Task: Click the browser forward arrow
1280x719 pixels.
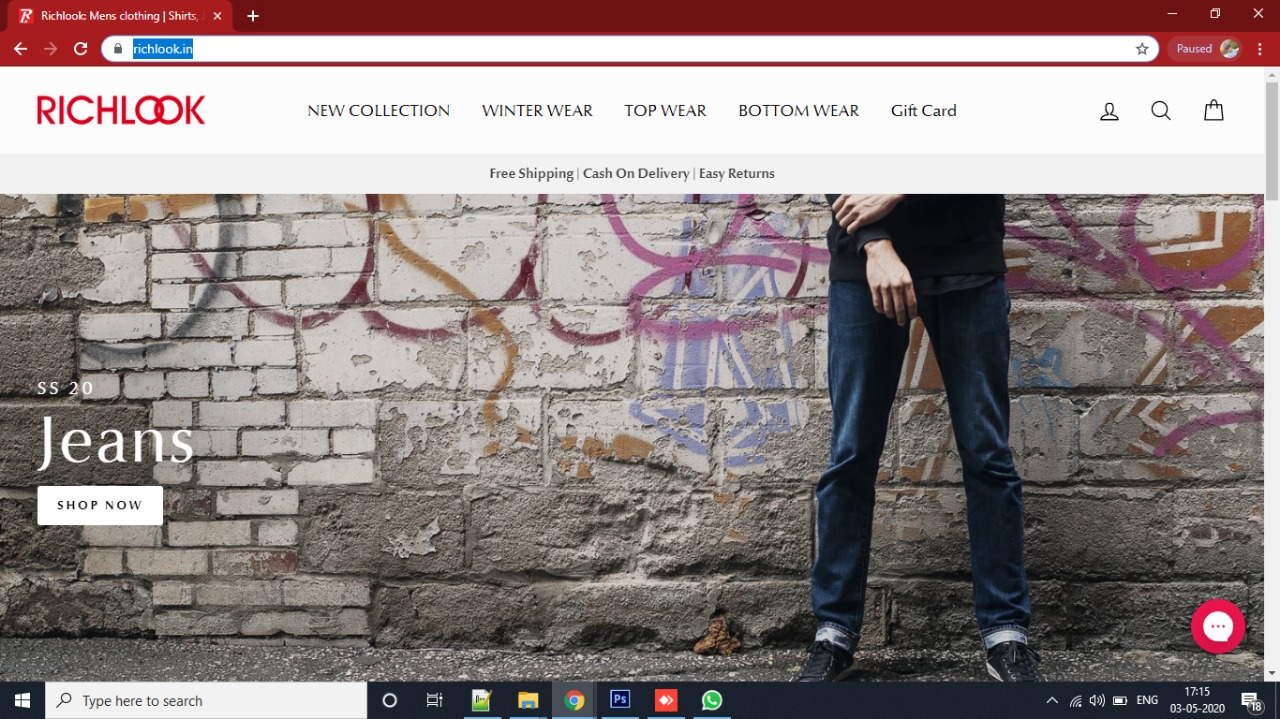Action: click(51, 48)
